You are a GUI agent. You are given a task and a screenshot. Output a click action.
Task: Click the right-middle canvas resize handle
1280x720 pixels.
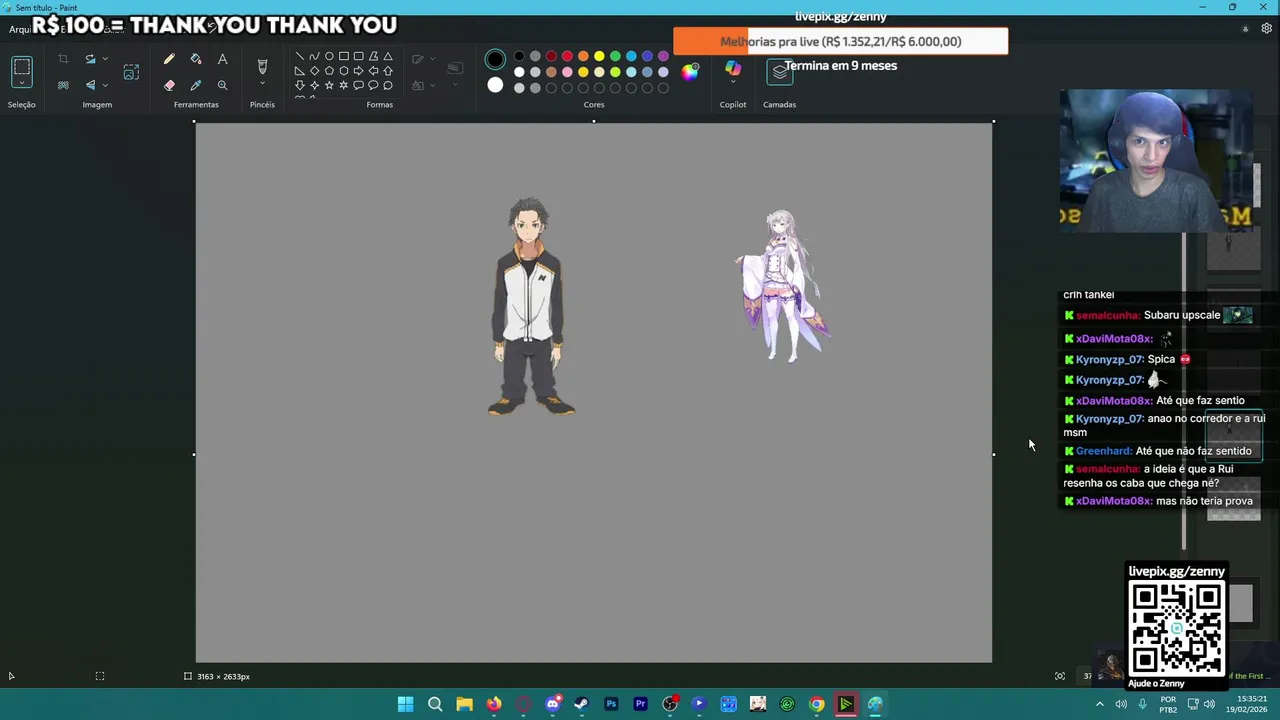(x=993, y=454)
